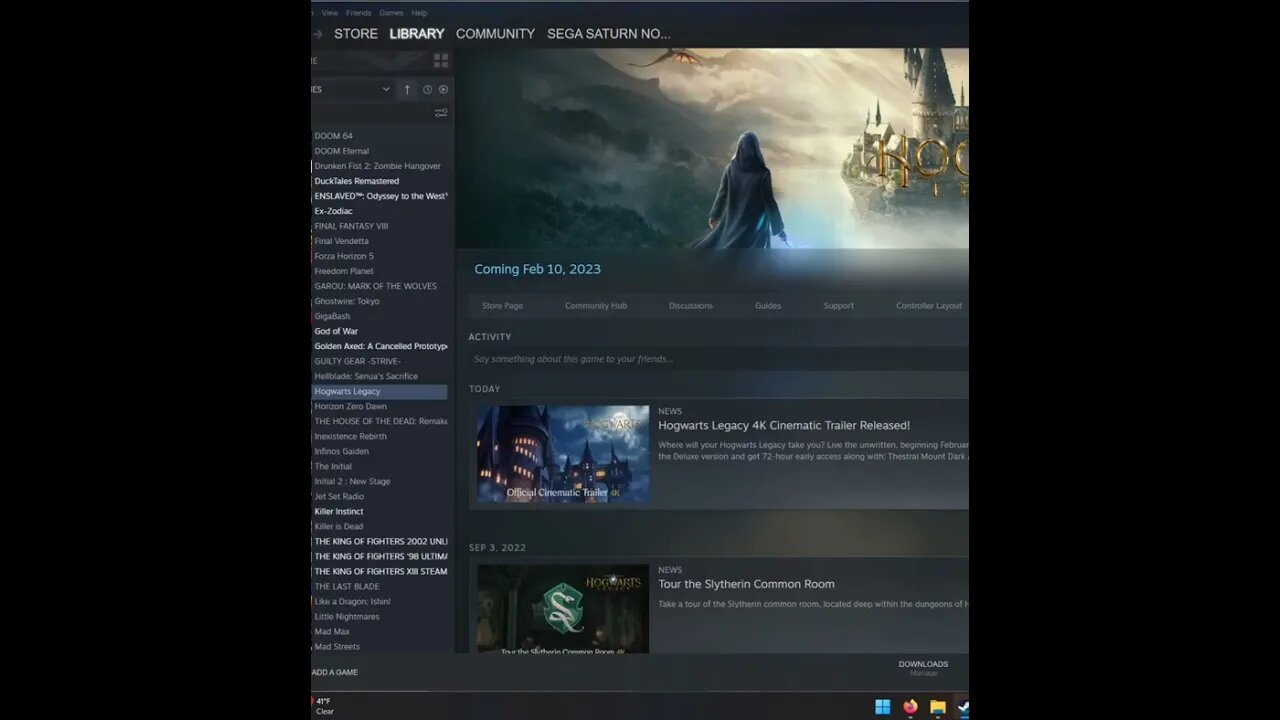Select Hellblade: Senua's Sacrifice
This screenshot has width=1280, height=720.
366,376
